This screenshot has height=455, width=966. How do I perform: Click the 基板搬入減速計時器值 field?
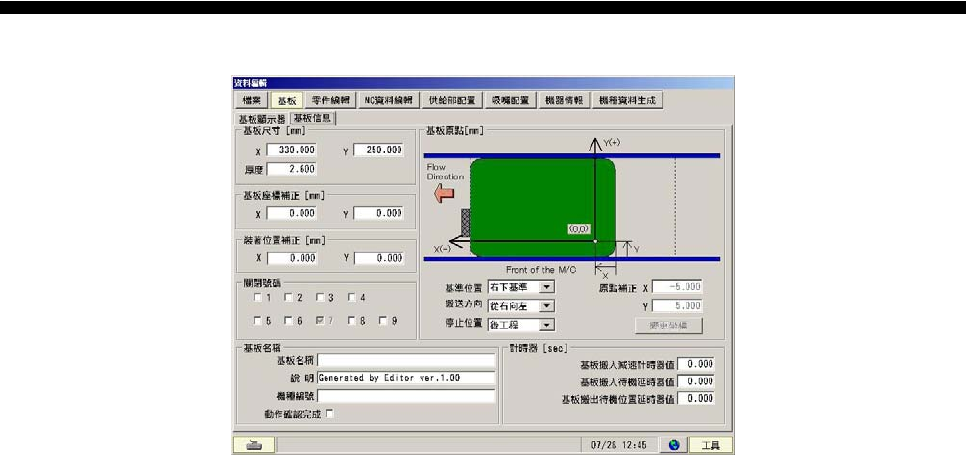696,364
